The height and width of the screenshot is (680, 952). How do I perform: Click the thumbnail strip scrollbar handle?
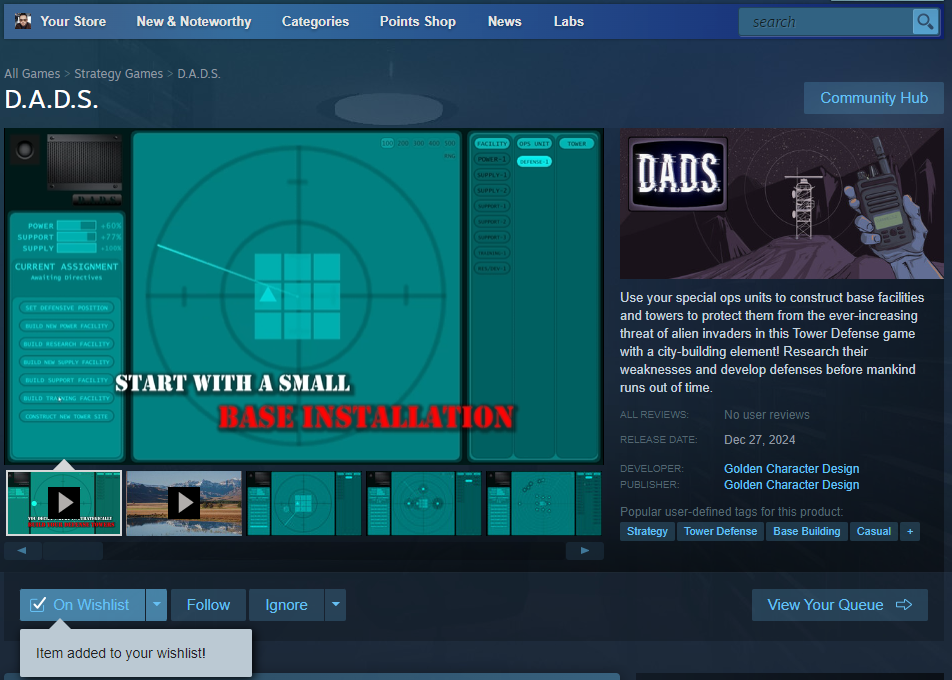(x=73, y=551)
